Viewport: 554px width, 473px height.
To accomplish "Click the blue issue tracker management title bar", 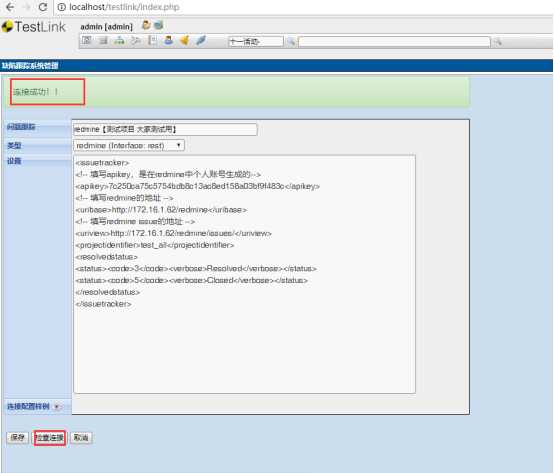I will pos(276,66).
